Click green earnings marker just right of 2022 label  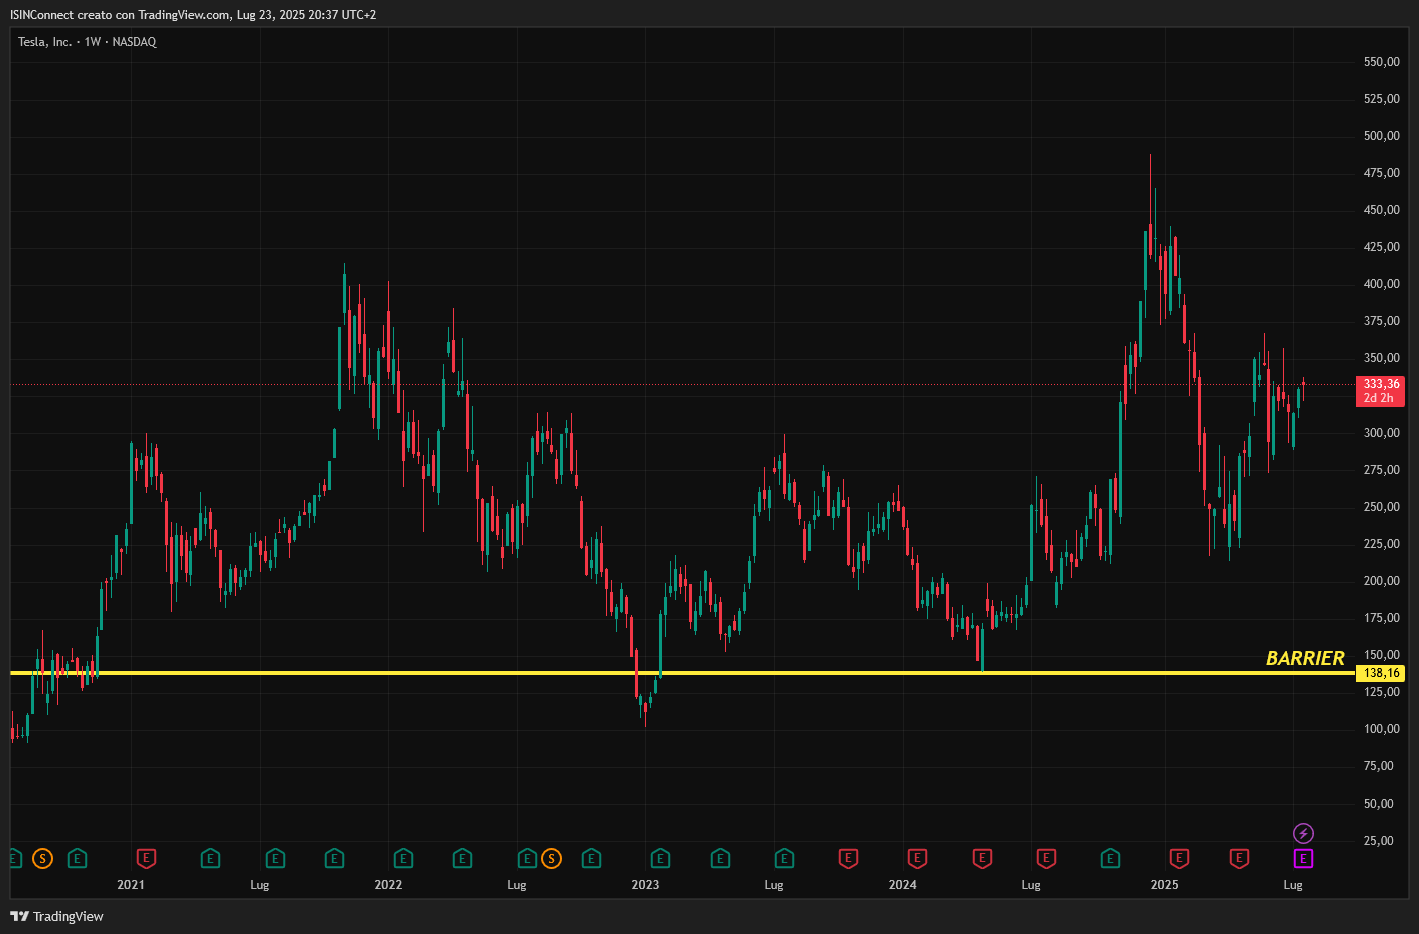pos(403,858)
